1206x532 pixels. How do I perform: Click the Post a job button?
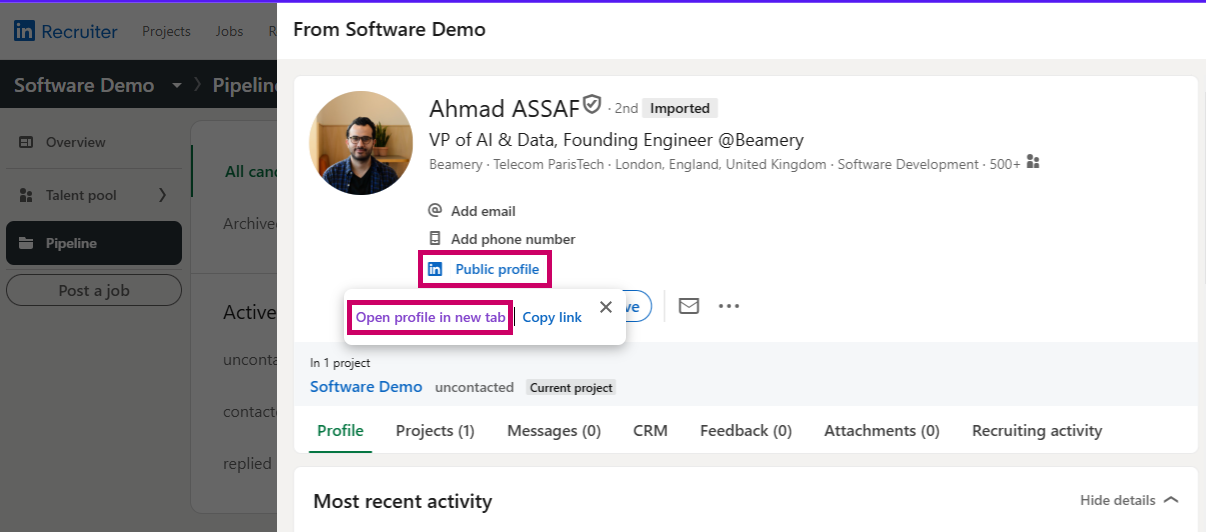pos(94,290)
